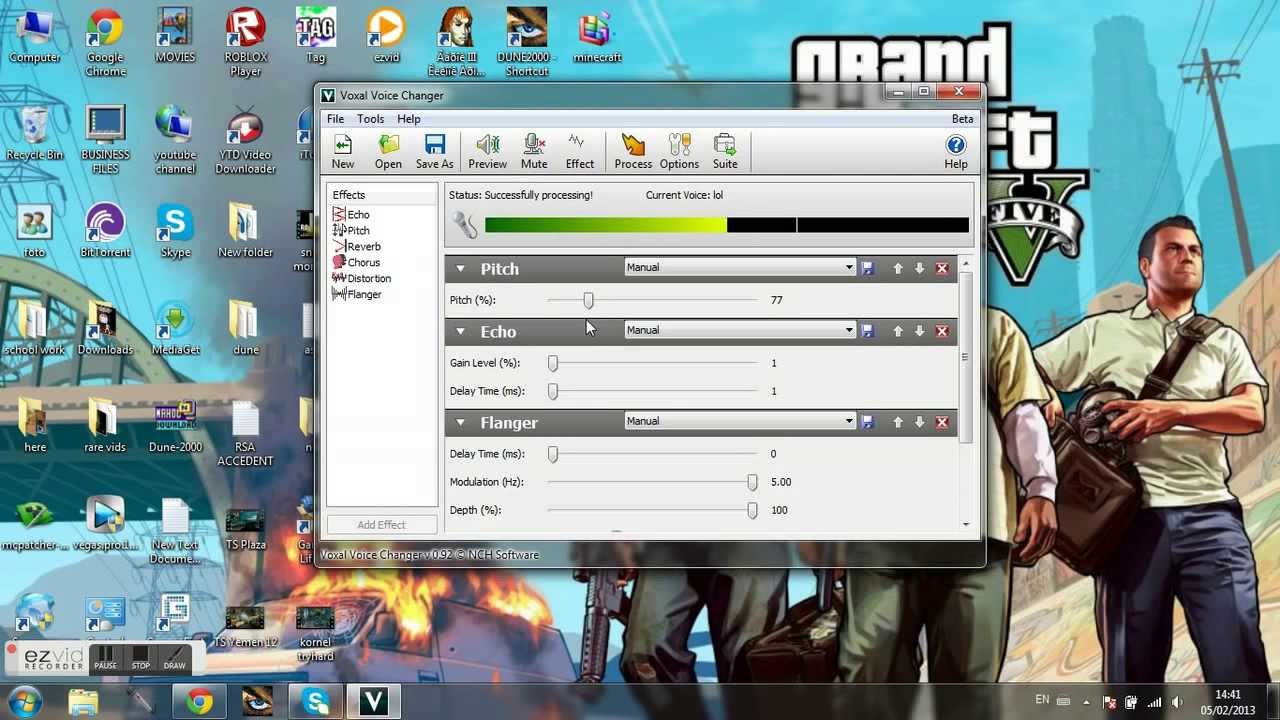Click the Effect toolbar icon
1280x720 pixels.
[x=579, y=151]
